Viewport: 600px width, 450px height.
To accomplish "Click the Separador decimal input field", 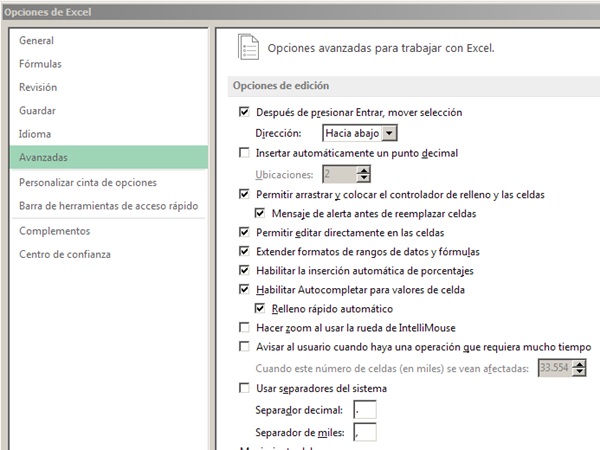I will tap(365, 410).
